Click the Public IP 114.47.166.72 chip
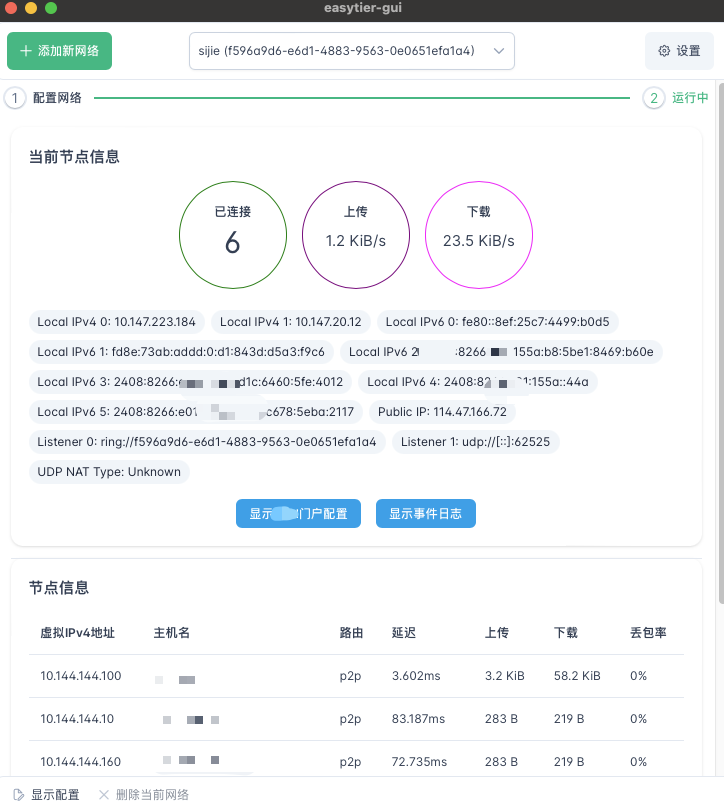Image resolution: width=724 pixels, height=811 pixels. 441,412
